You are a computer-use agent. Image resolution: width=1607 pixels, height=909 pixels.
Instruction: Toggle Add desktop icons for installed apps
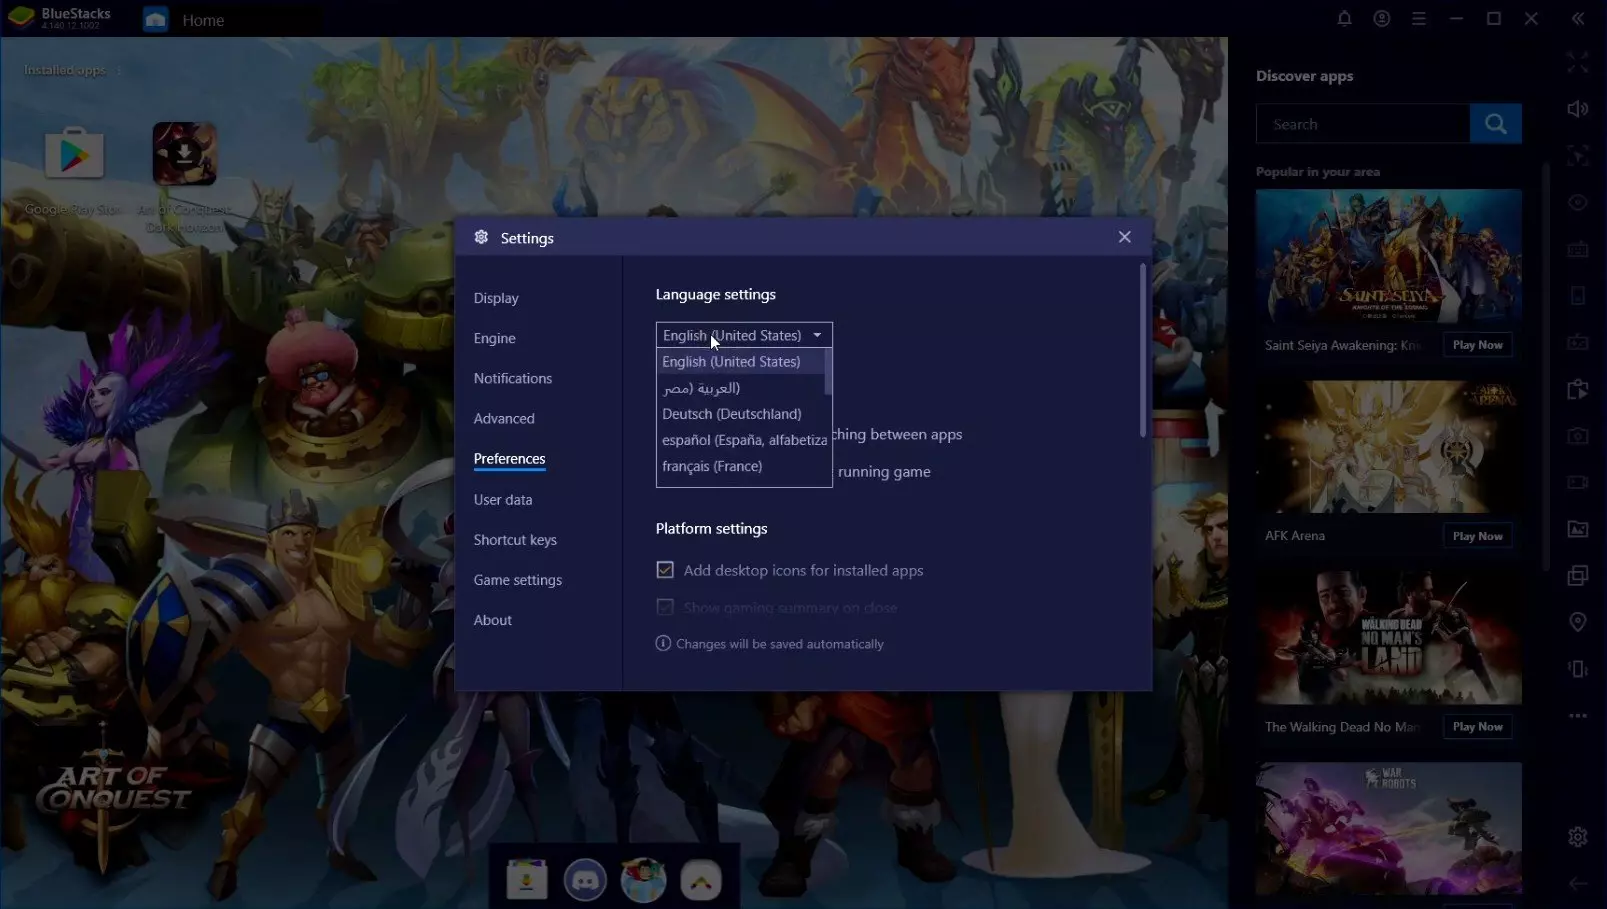click(665, 570)
